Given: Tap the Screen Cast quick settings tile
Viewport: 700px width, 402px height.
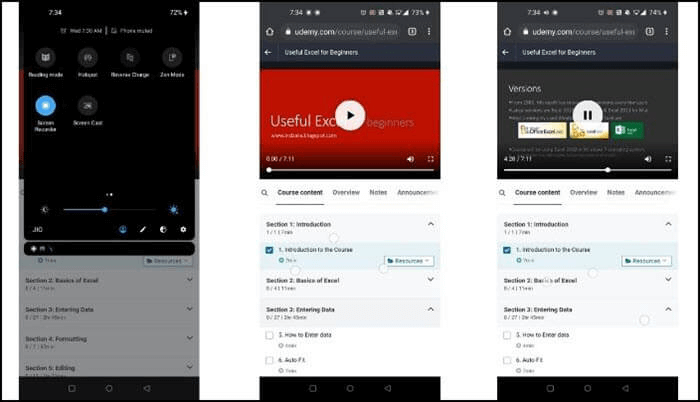Looking at the screenshot, I should [88, 105].
